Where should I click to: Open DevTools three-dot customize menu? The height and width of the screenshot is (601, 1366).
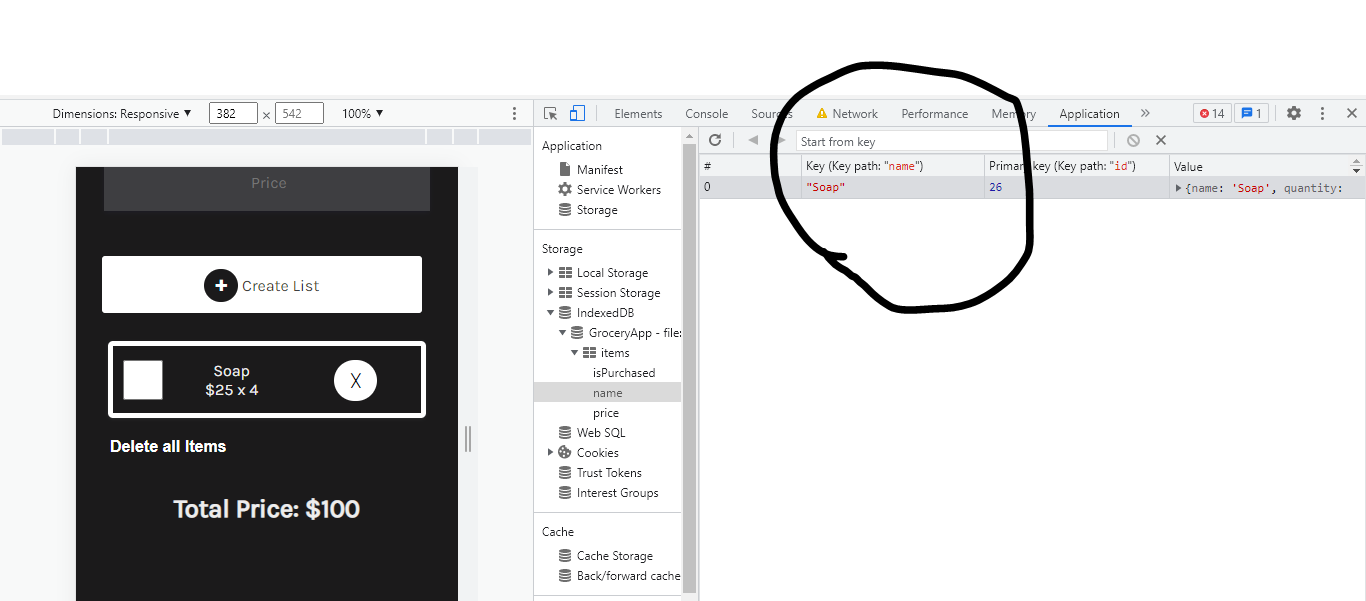(1322, 114)
